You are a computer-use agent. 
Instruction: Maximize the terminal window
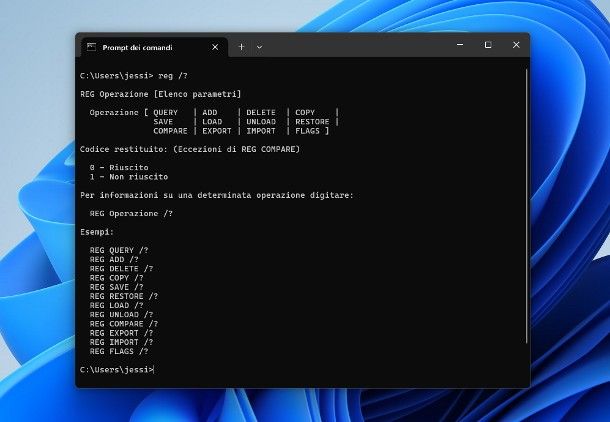pos(487,45)
